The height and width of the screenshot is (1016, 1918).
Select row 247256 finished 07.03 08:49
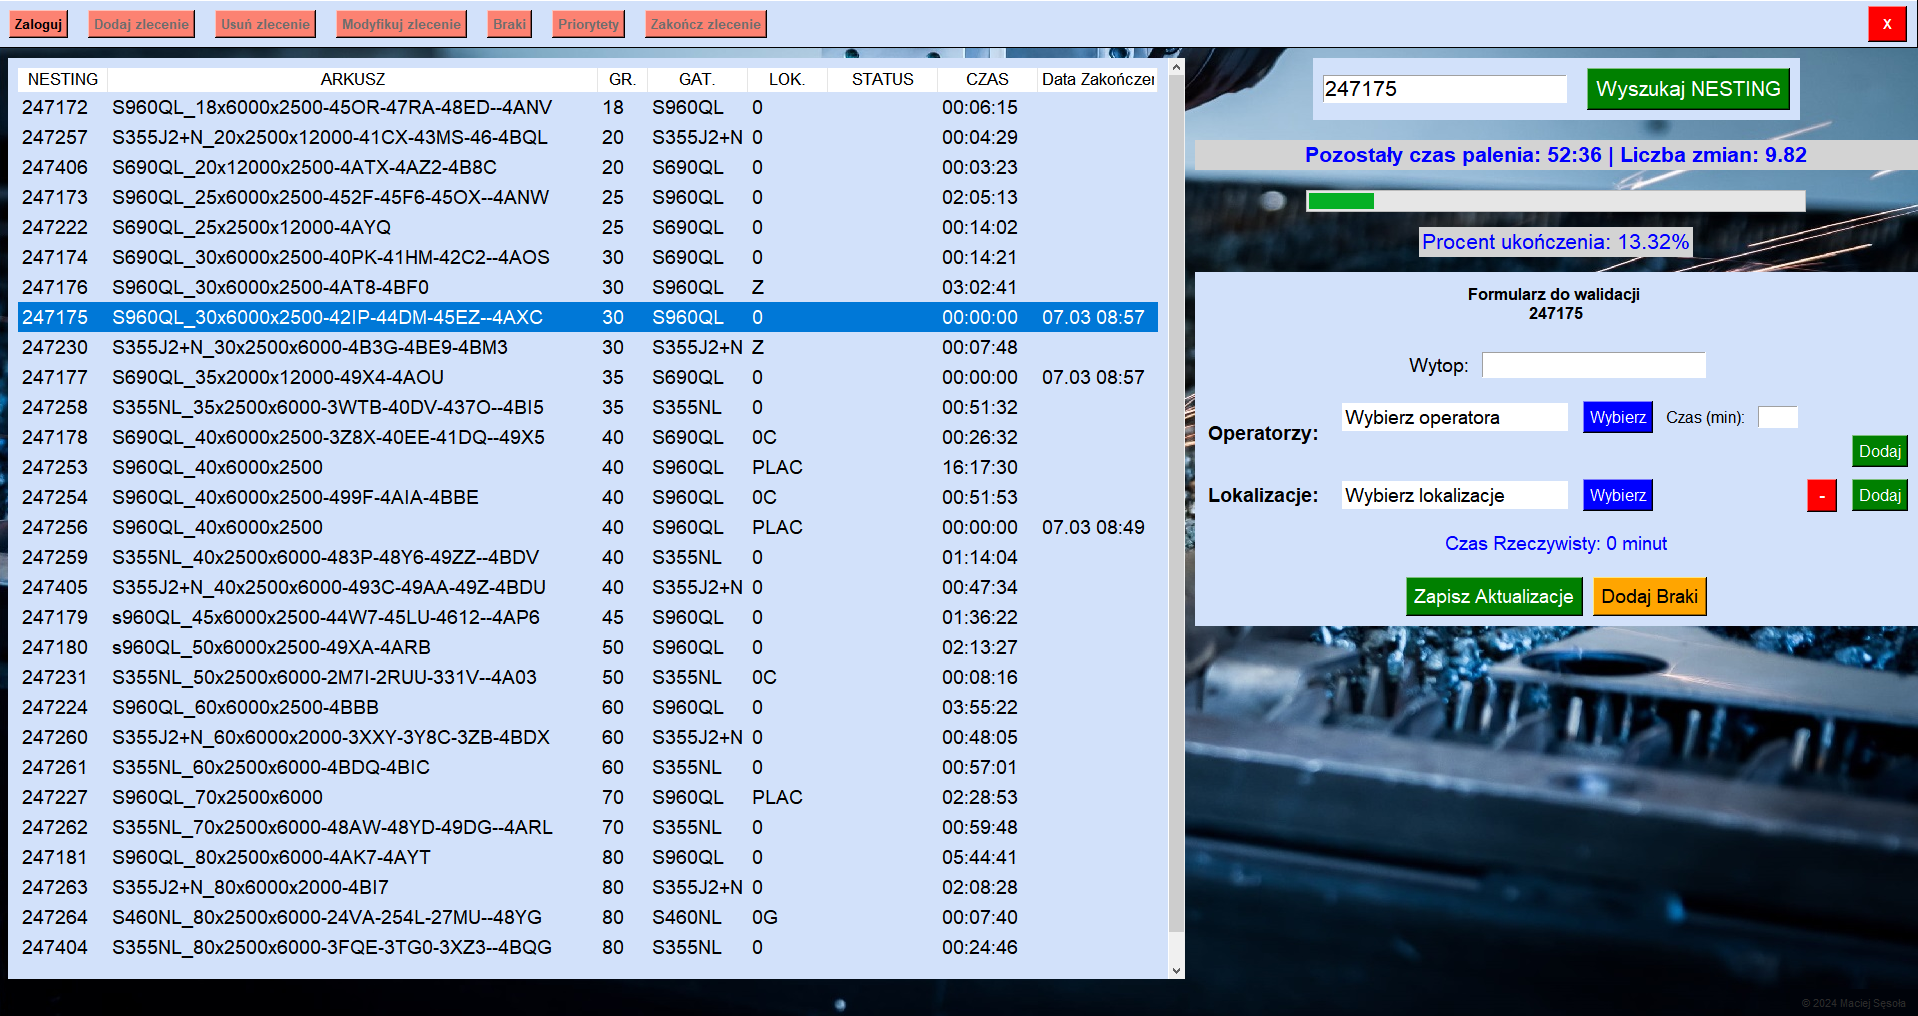pos(588,527)
